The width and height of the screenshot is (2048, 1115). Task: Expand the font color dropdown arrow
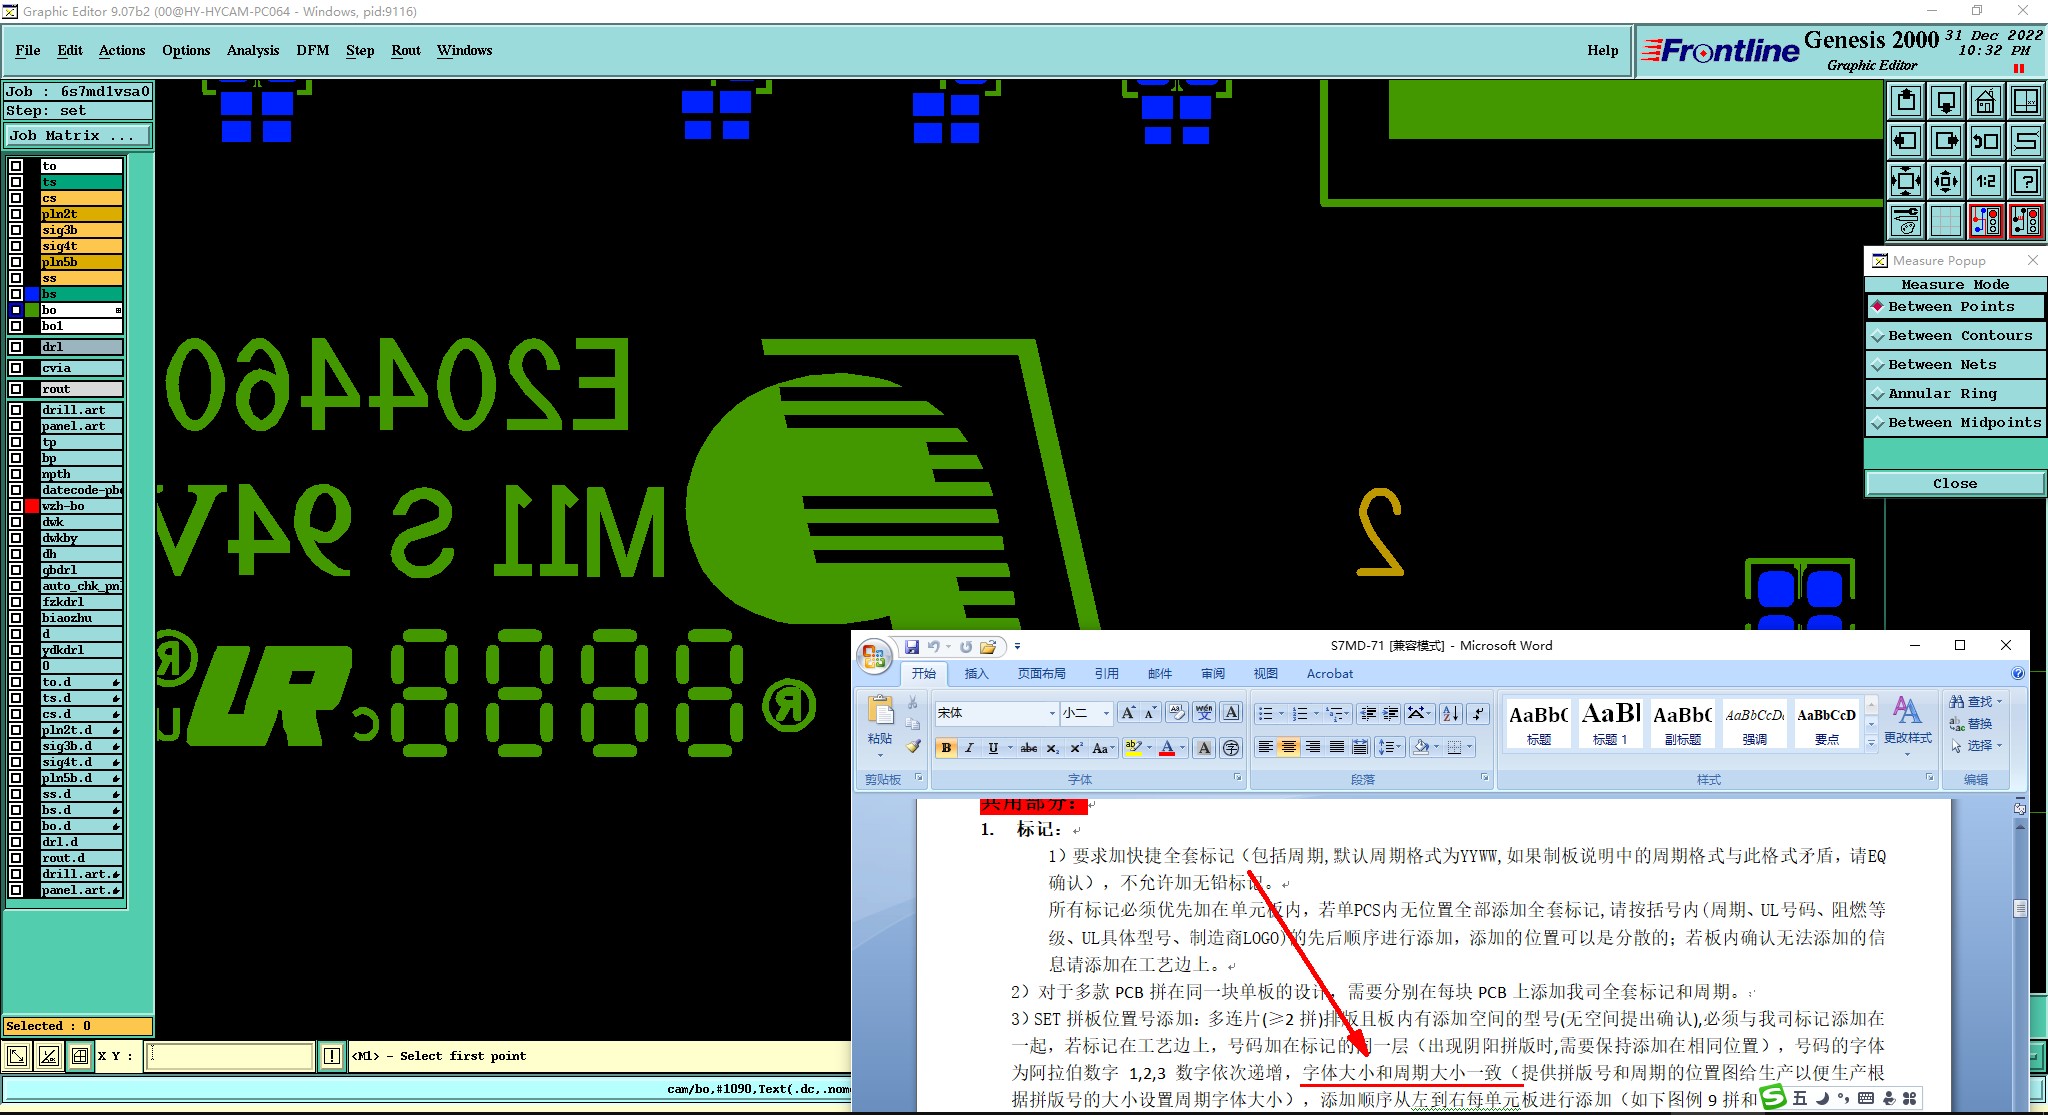tap(1182, 748)
